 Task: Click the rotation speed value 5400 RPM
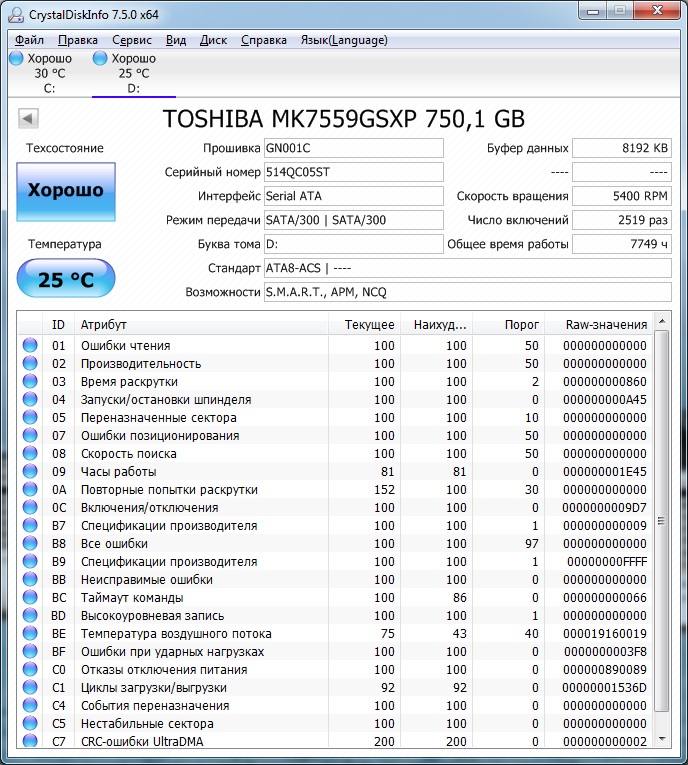(622, 196)
